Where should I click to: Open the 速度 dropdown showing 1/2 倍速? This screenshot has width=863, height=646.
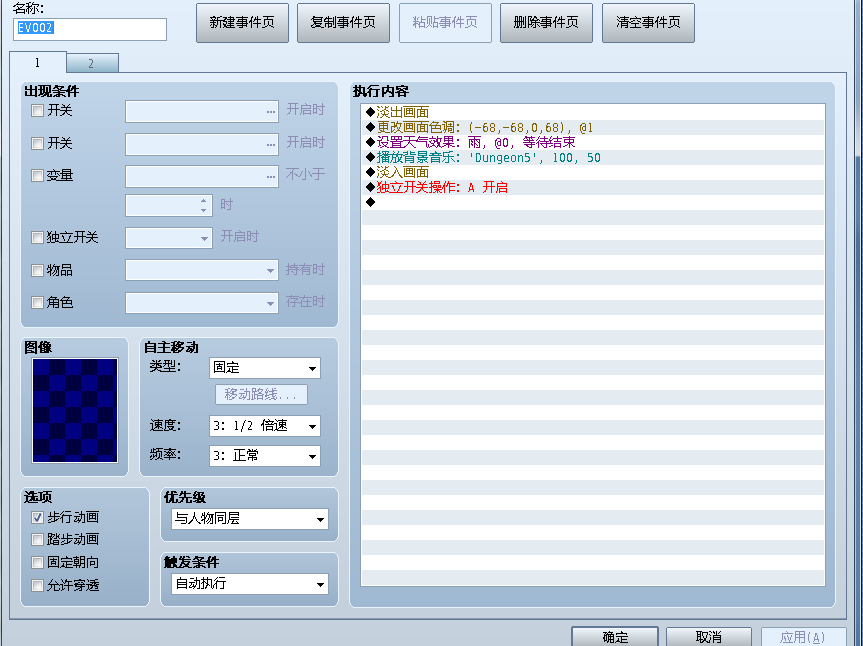coord(265,426)
